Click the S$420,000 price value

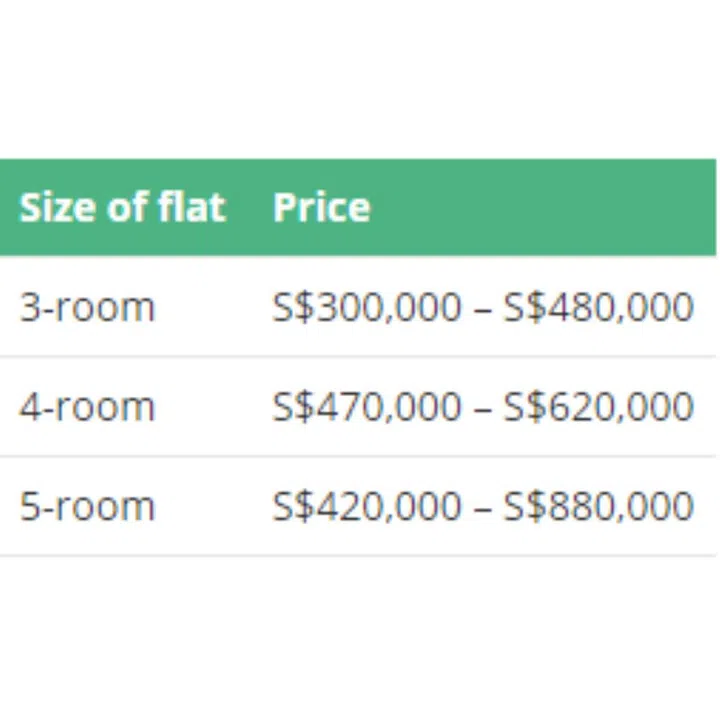click(x=366, y=507)
